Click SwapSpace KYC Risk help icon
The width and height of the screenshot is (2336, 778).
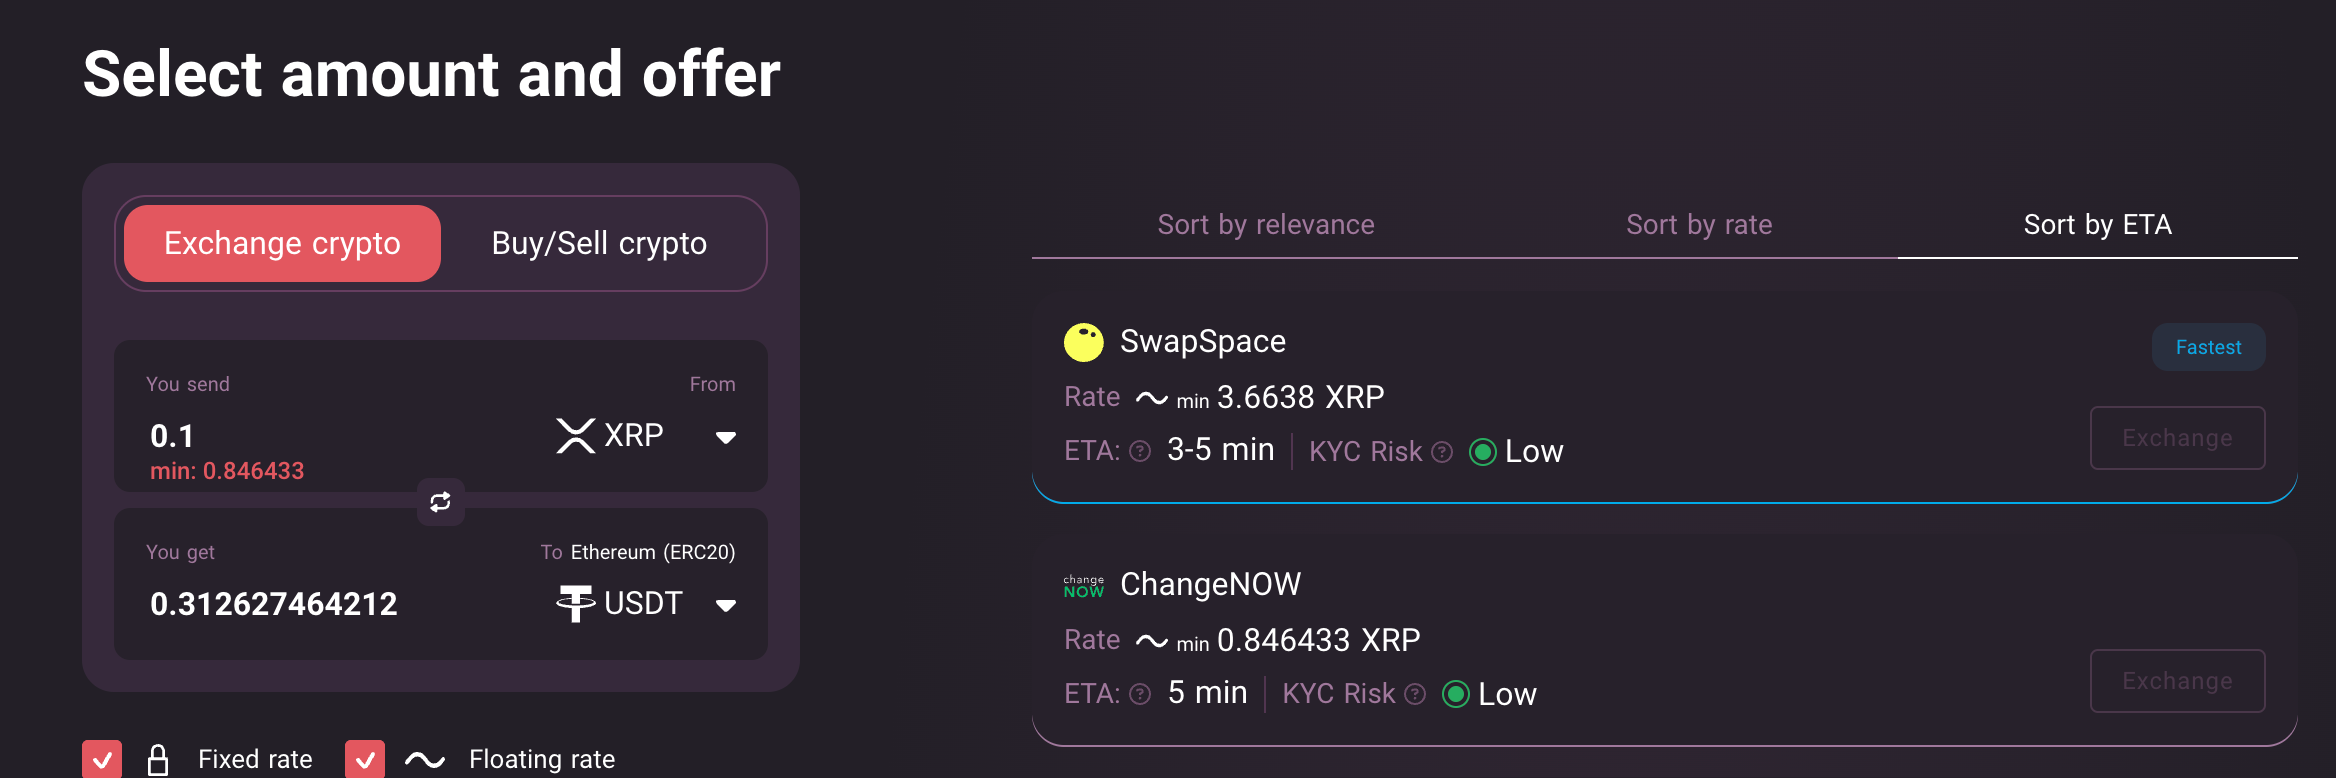tap(1442, 452)
